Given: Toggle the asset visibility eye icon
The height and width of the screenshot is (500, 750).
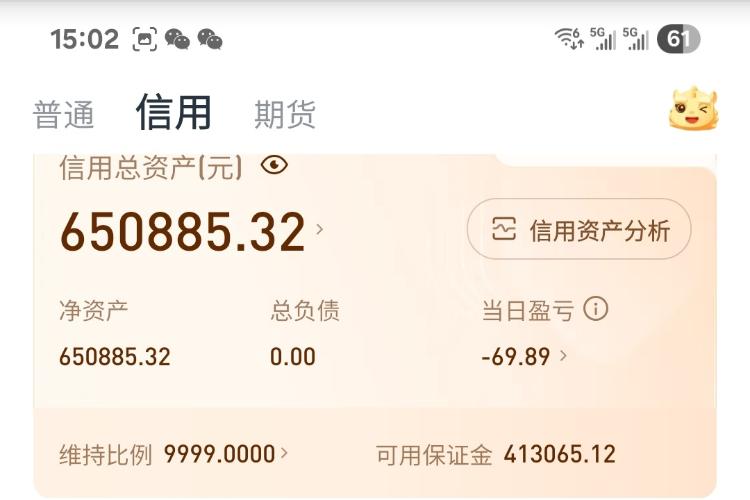Looking at the screenshot, I should click(x=274, y=165).
